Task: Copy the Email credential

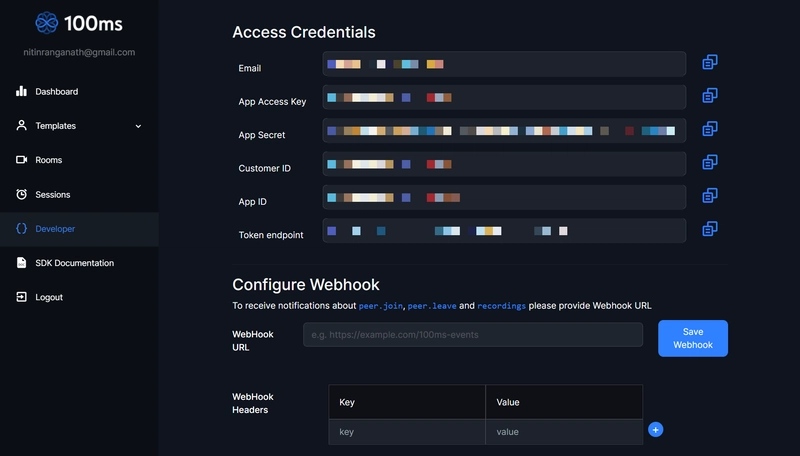Action: (x=710, y=62)
